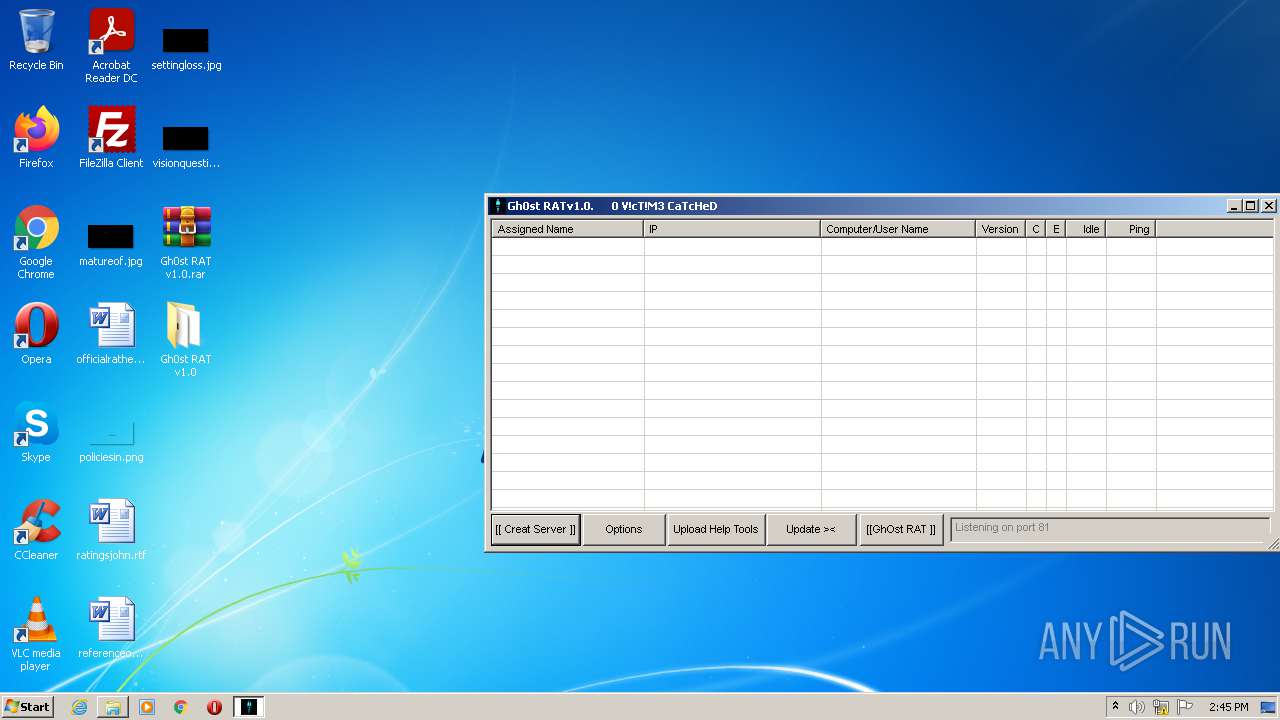Open the VLC media player shortcut

[x=36, y=634]
